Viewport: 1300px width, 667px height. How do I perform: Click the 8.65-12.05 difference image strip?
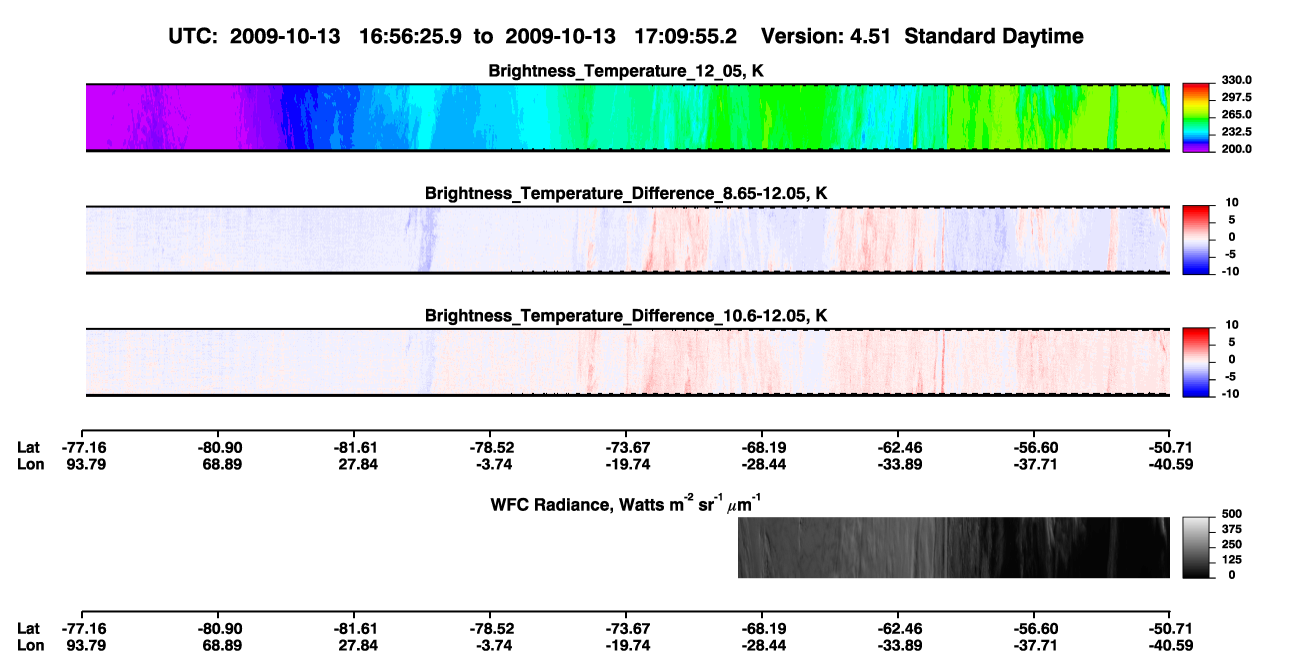tap(627, 239)
